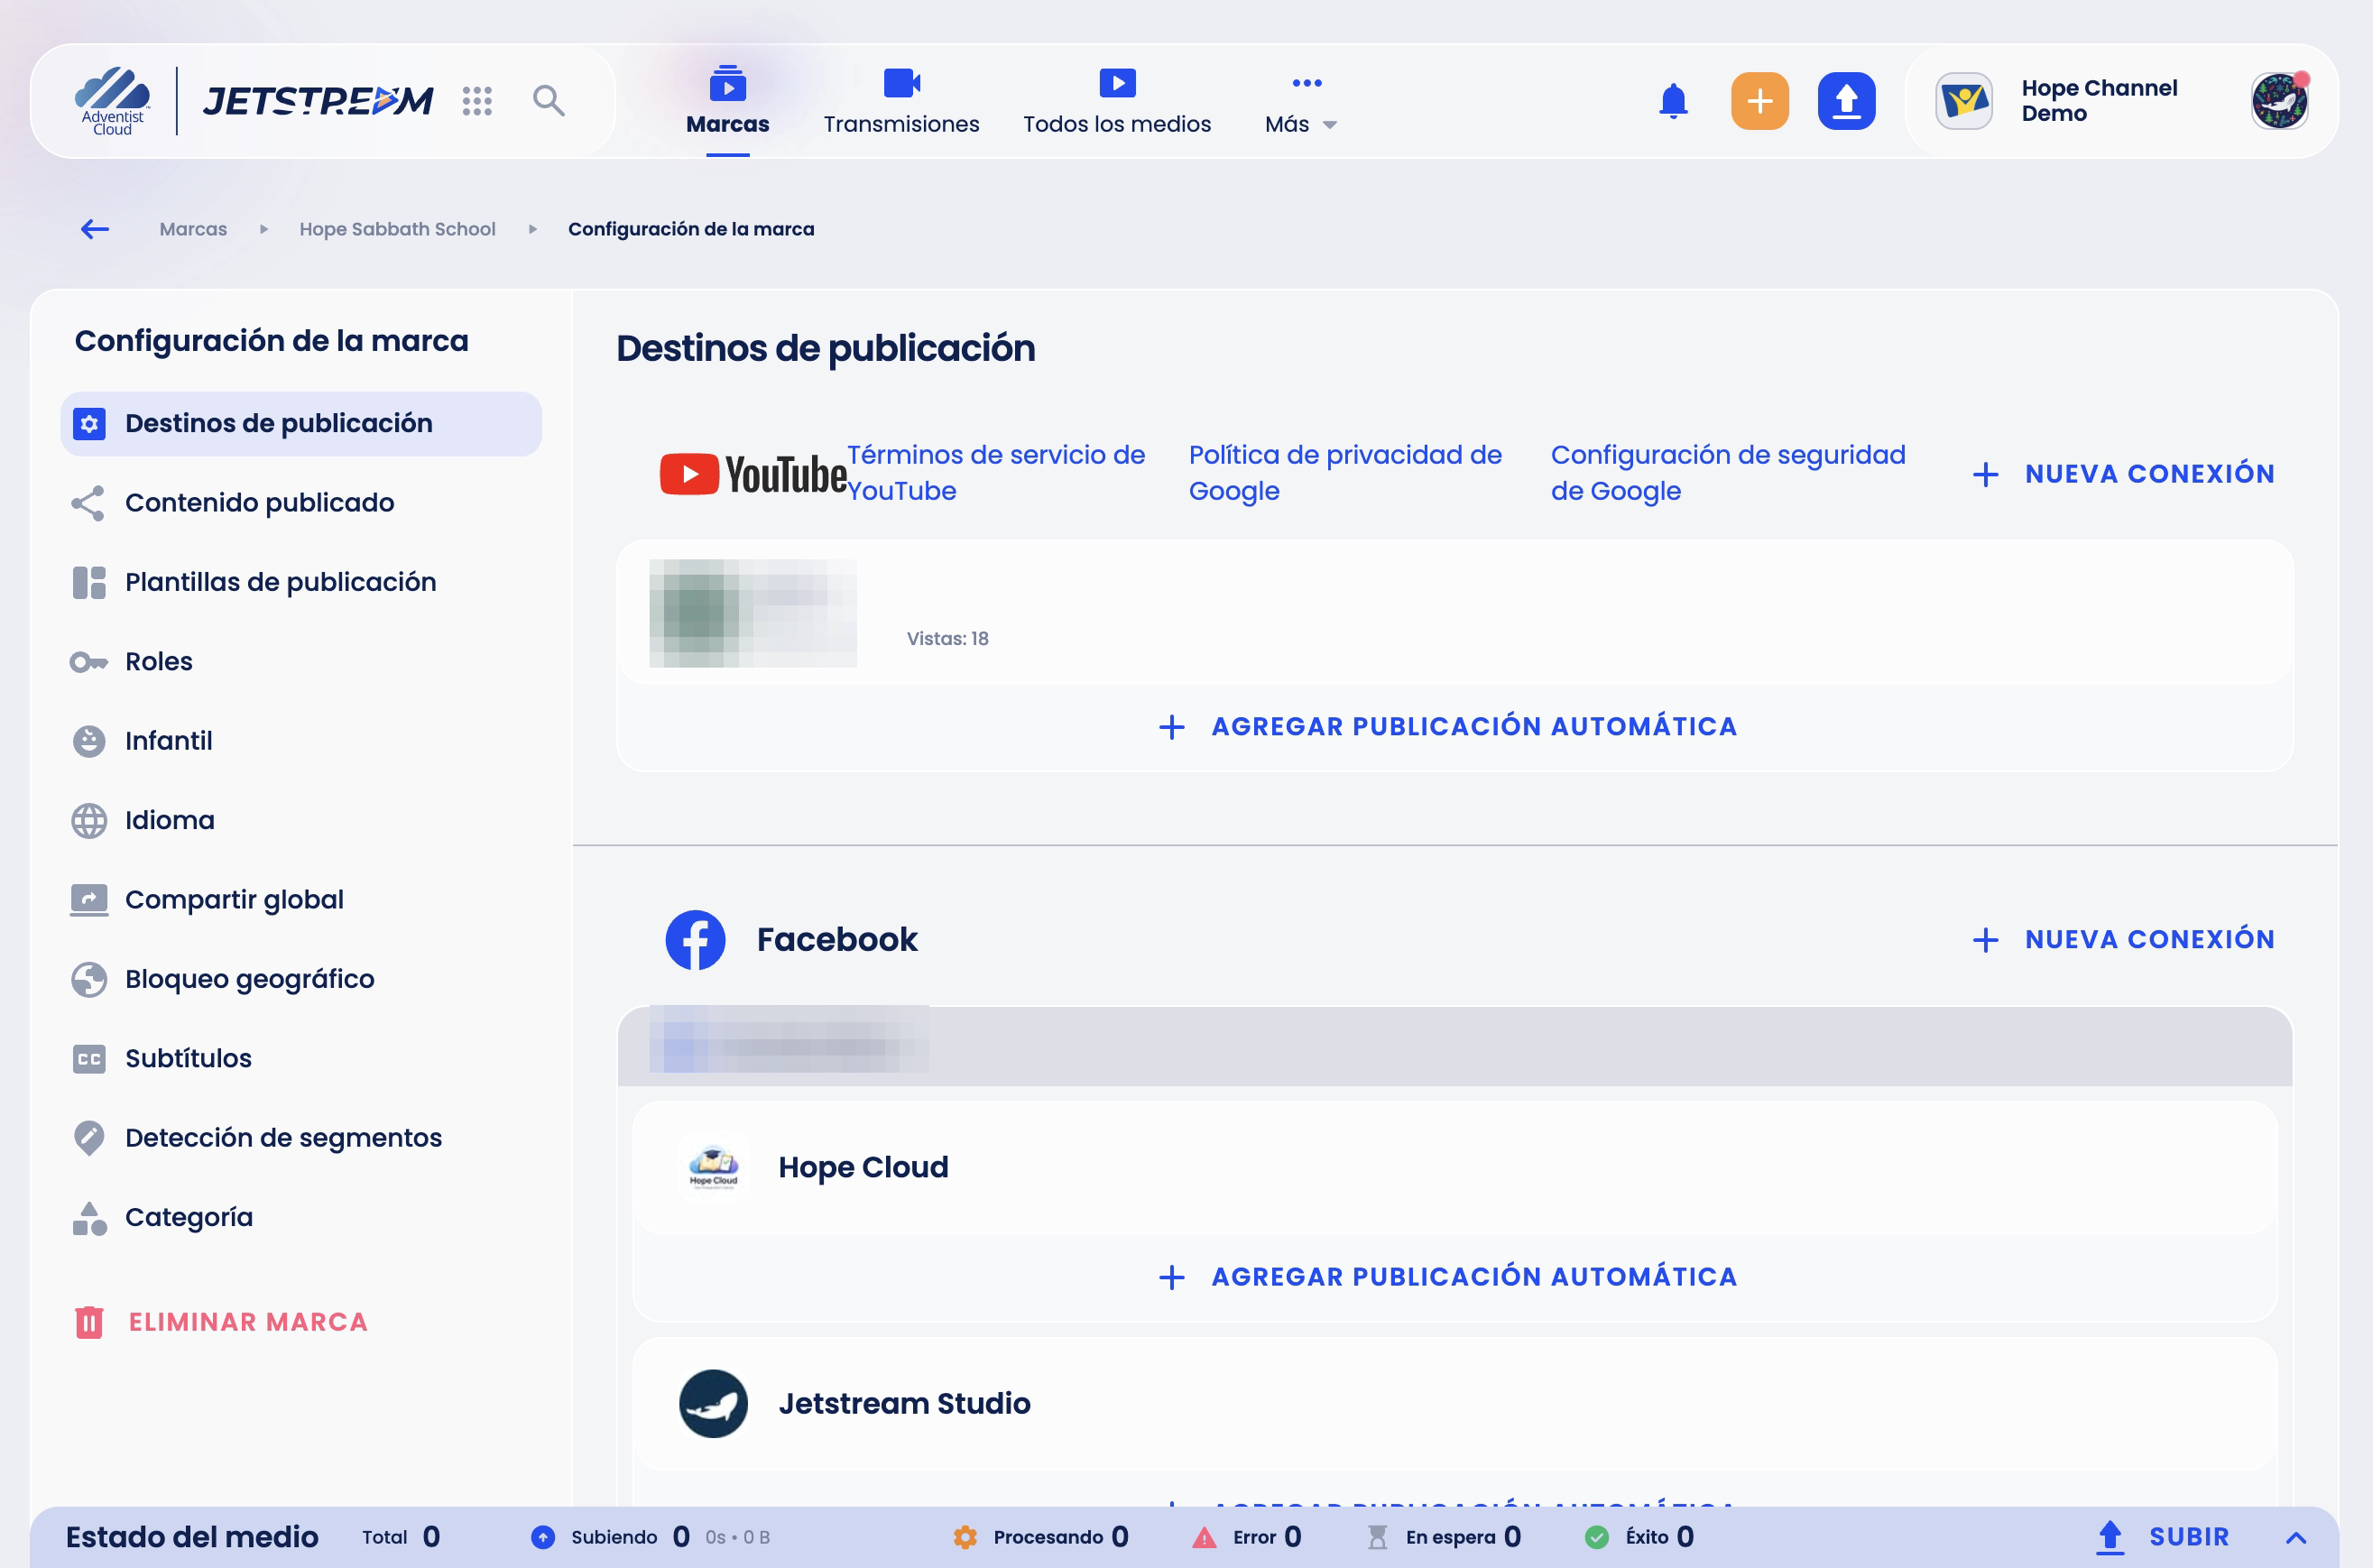This screenshot has height=1568, width=2373.
Task: Click NUEVA CONEXIÓN for YouTube
Action: (2123, 474)
